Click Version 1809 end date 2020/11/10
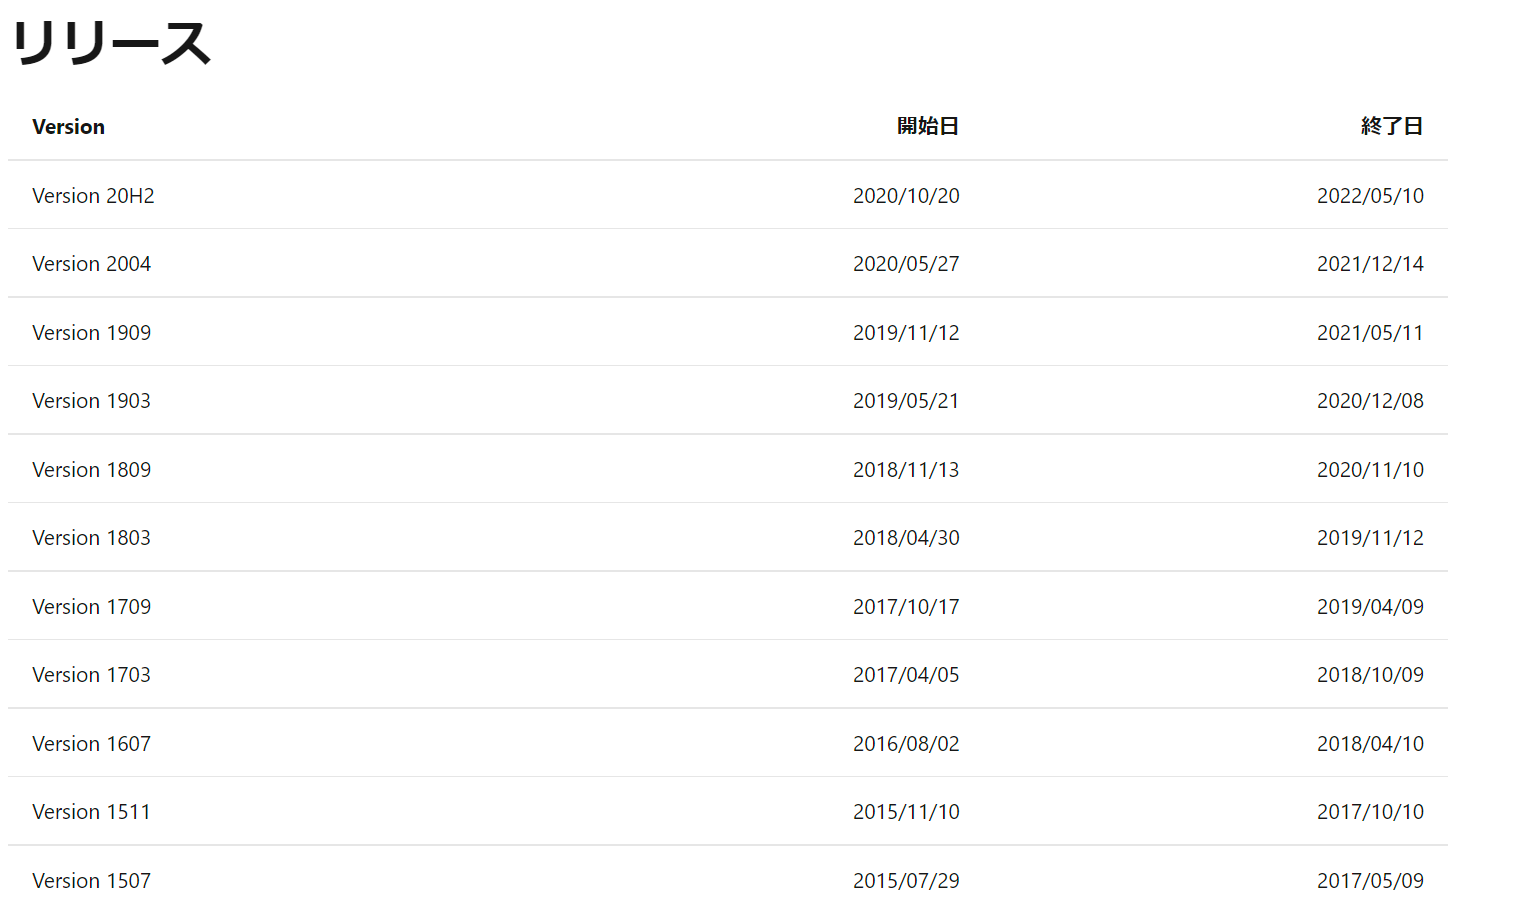The image size is (1517, 923). pyautogui.click(x=1369, y=470)
